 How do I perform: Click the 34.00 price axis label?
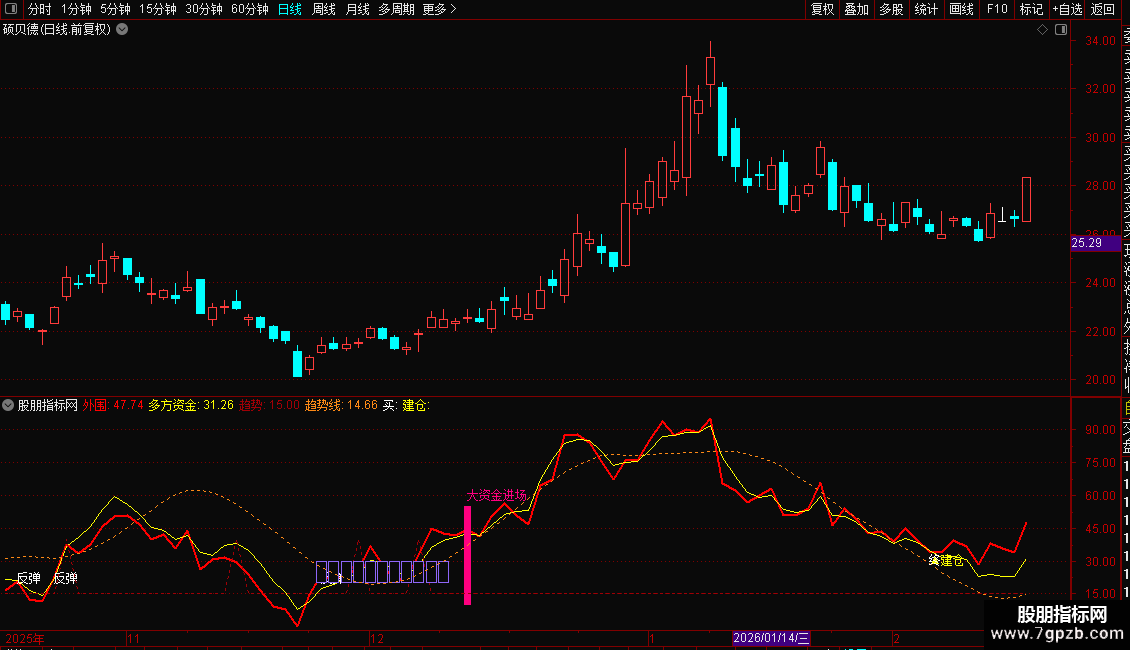click(1100, 41)
